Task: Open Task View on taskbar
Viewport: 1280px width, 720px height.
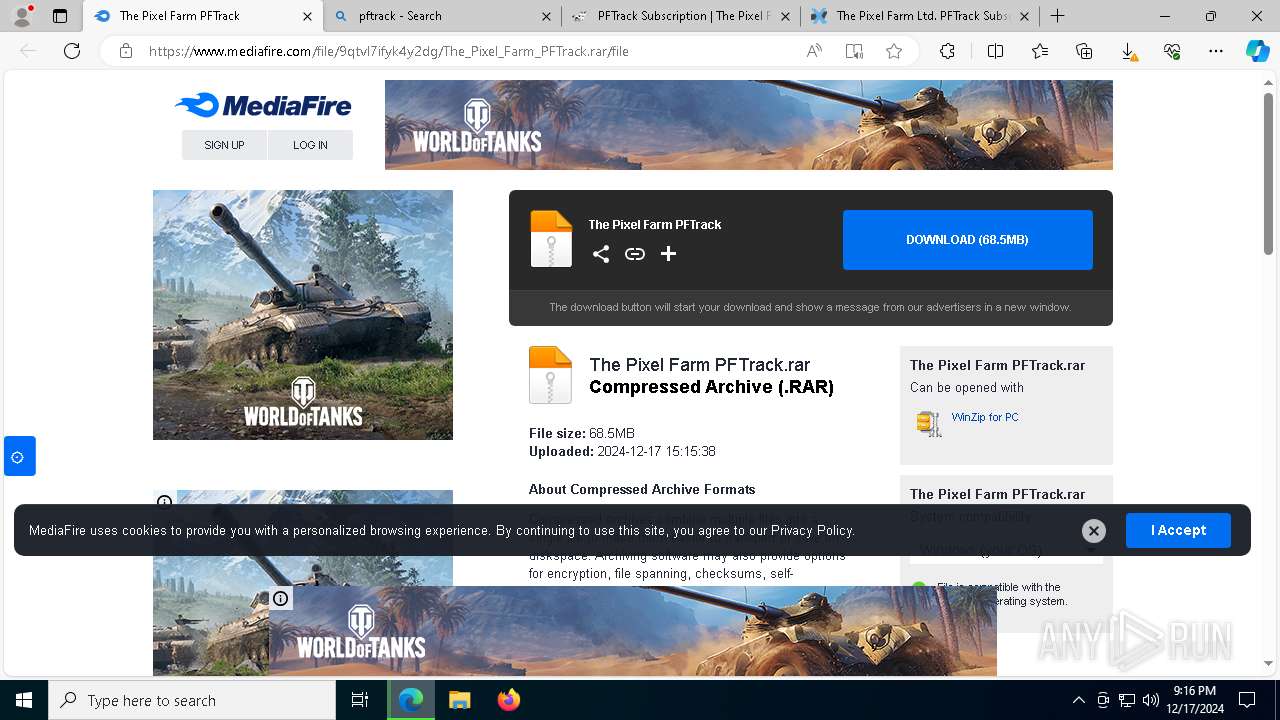Action: 360,700
